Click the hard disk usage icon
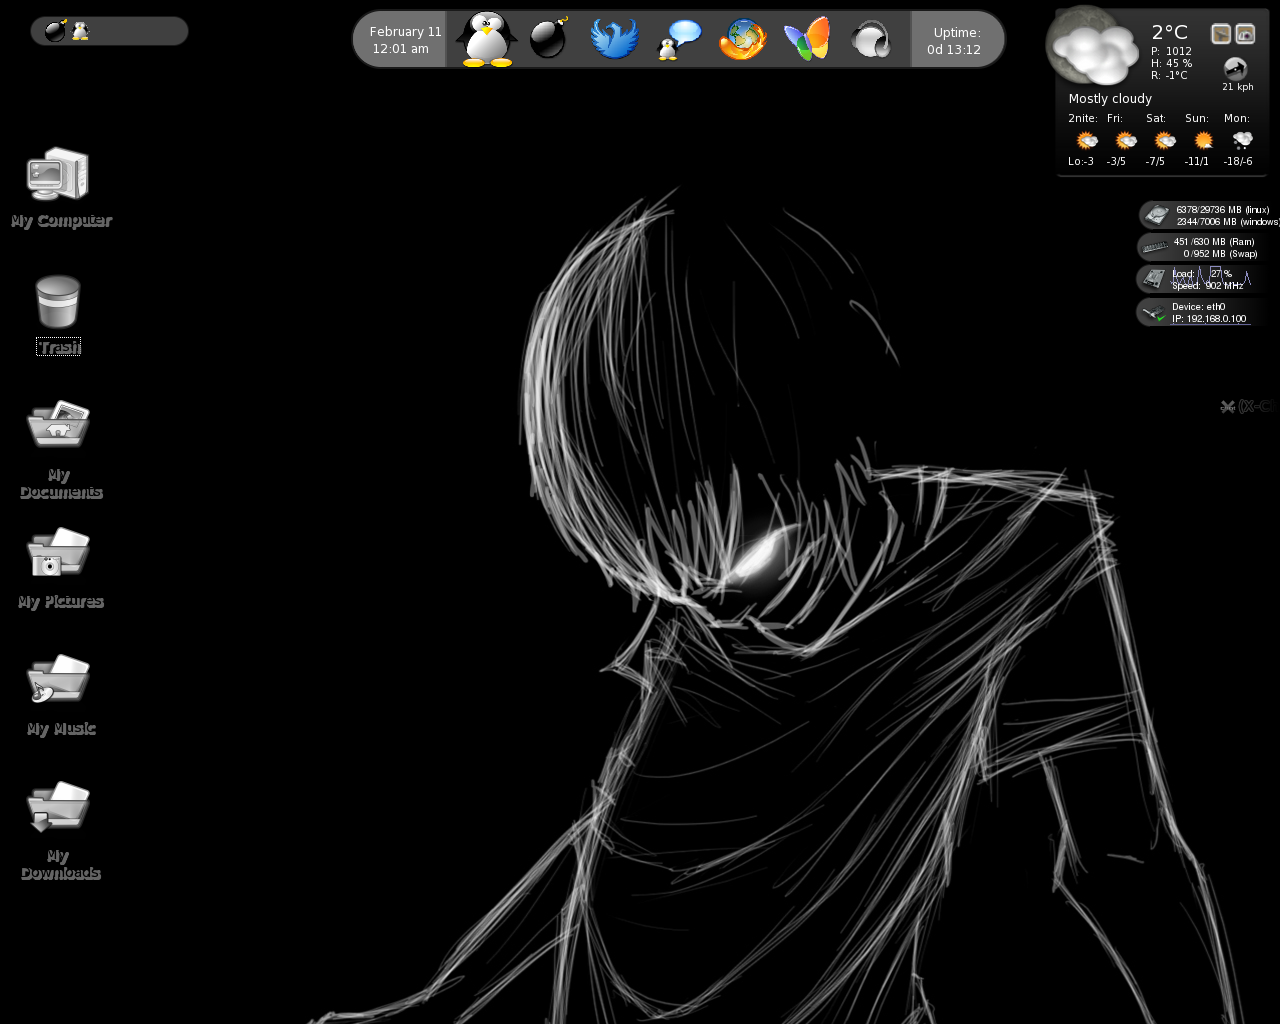The height and width of the screenshot is (1024, 1280). coord(1157,215)
